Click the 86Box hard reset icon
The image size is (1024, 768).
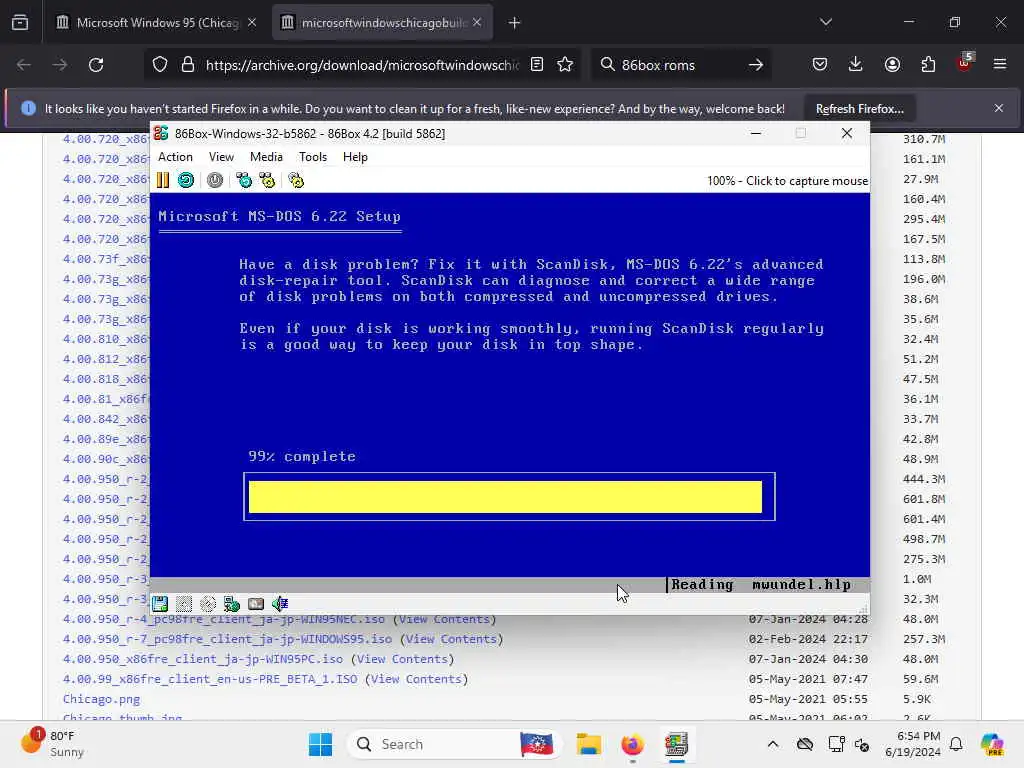[x=186, y=180]
